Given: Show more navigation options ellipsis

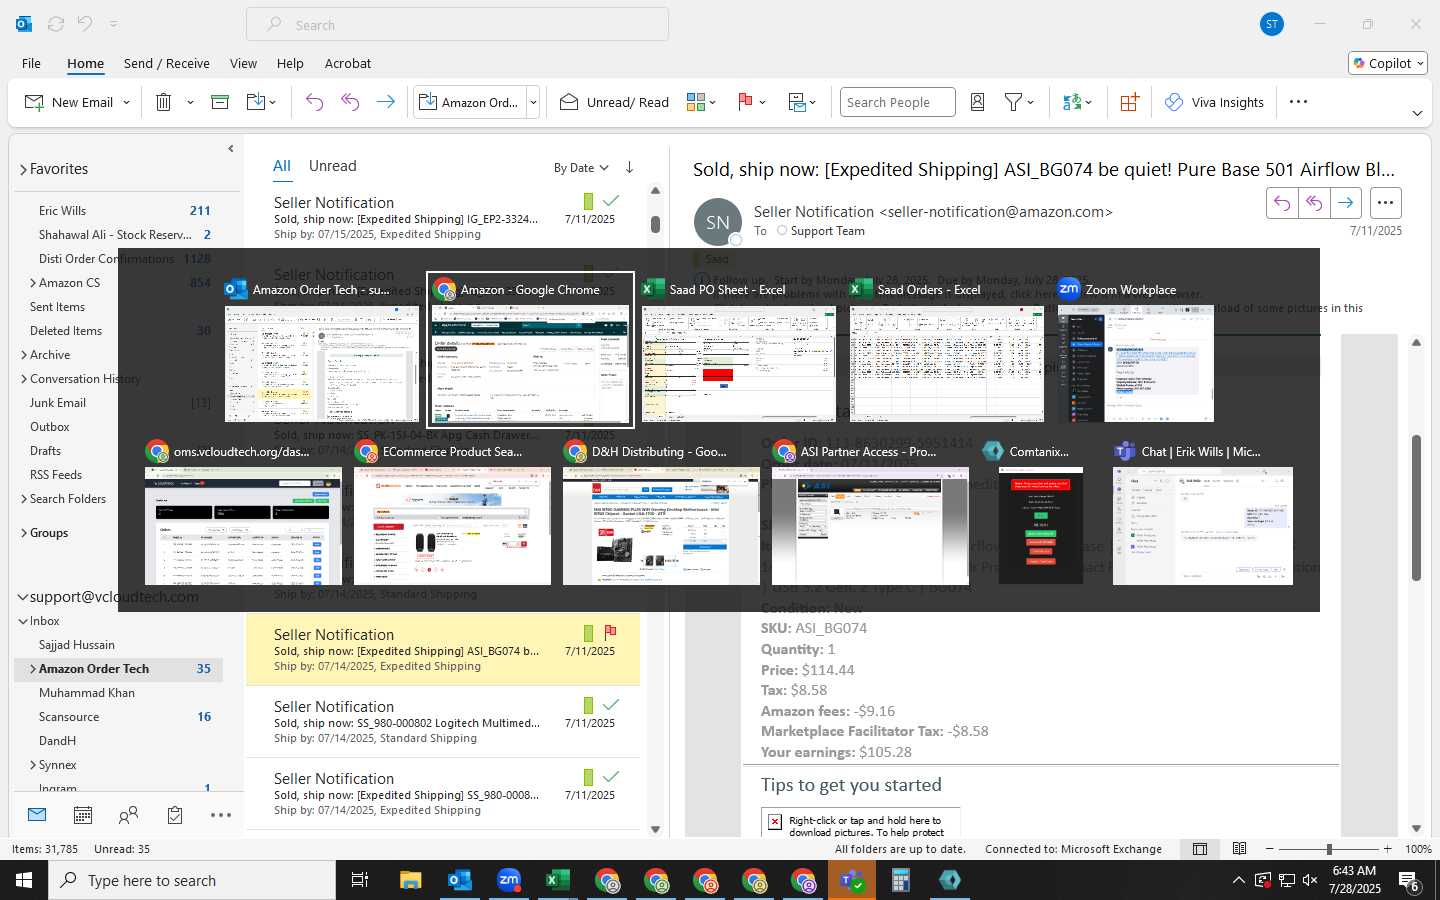Looking at the screenshot, I should (221, 815).
